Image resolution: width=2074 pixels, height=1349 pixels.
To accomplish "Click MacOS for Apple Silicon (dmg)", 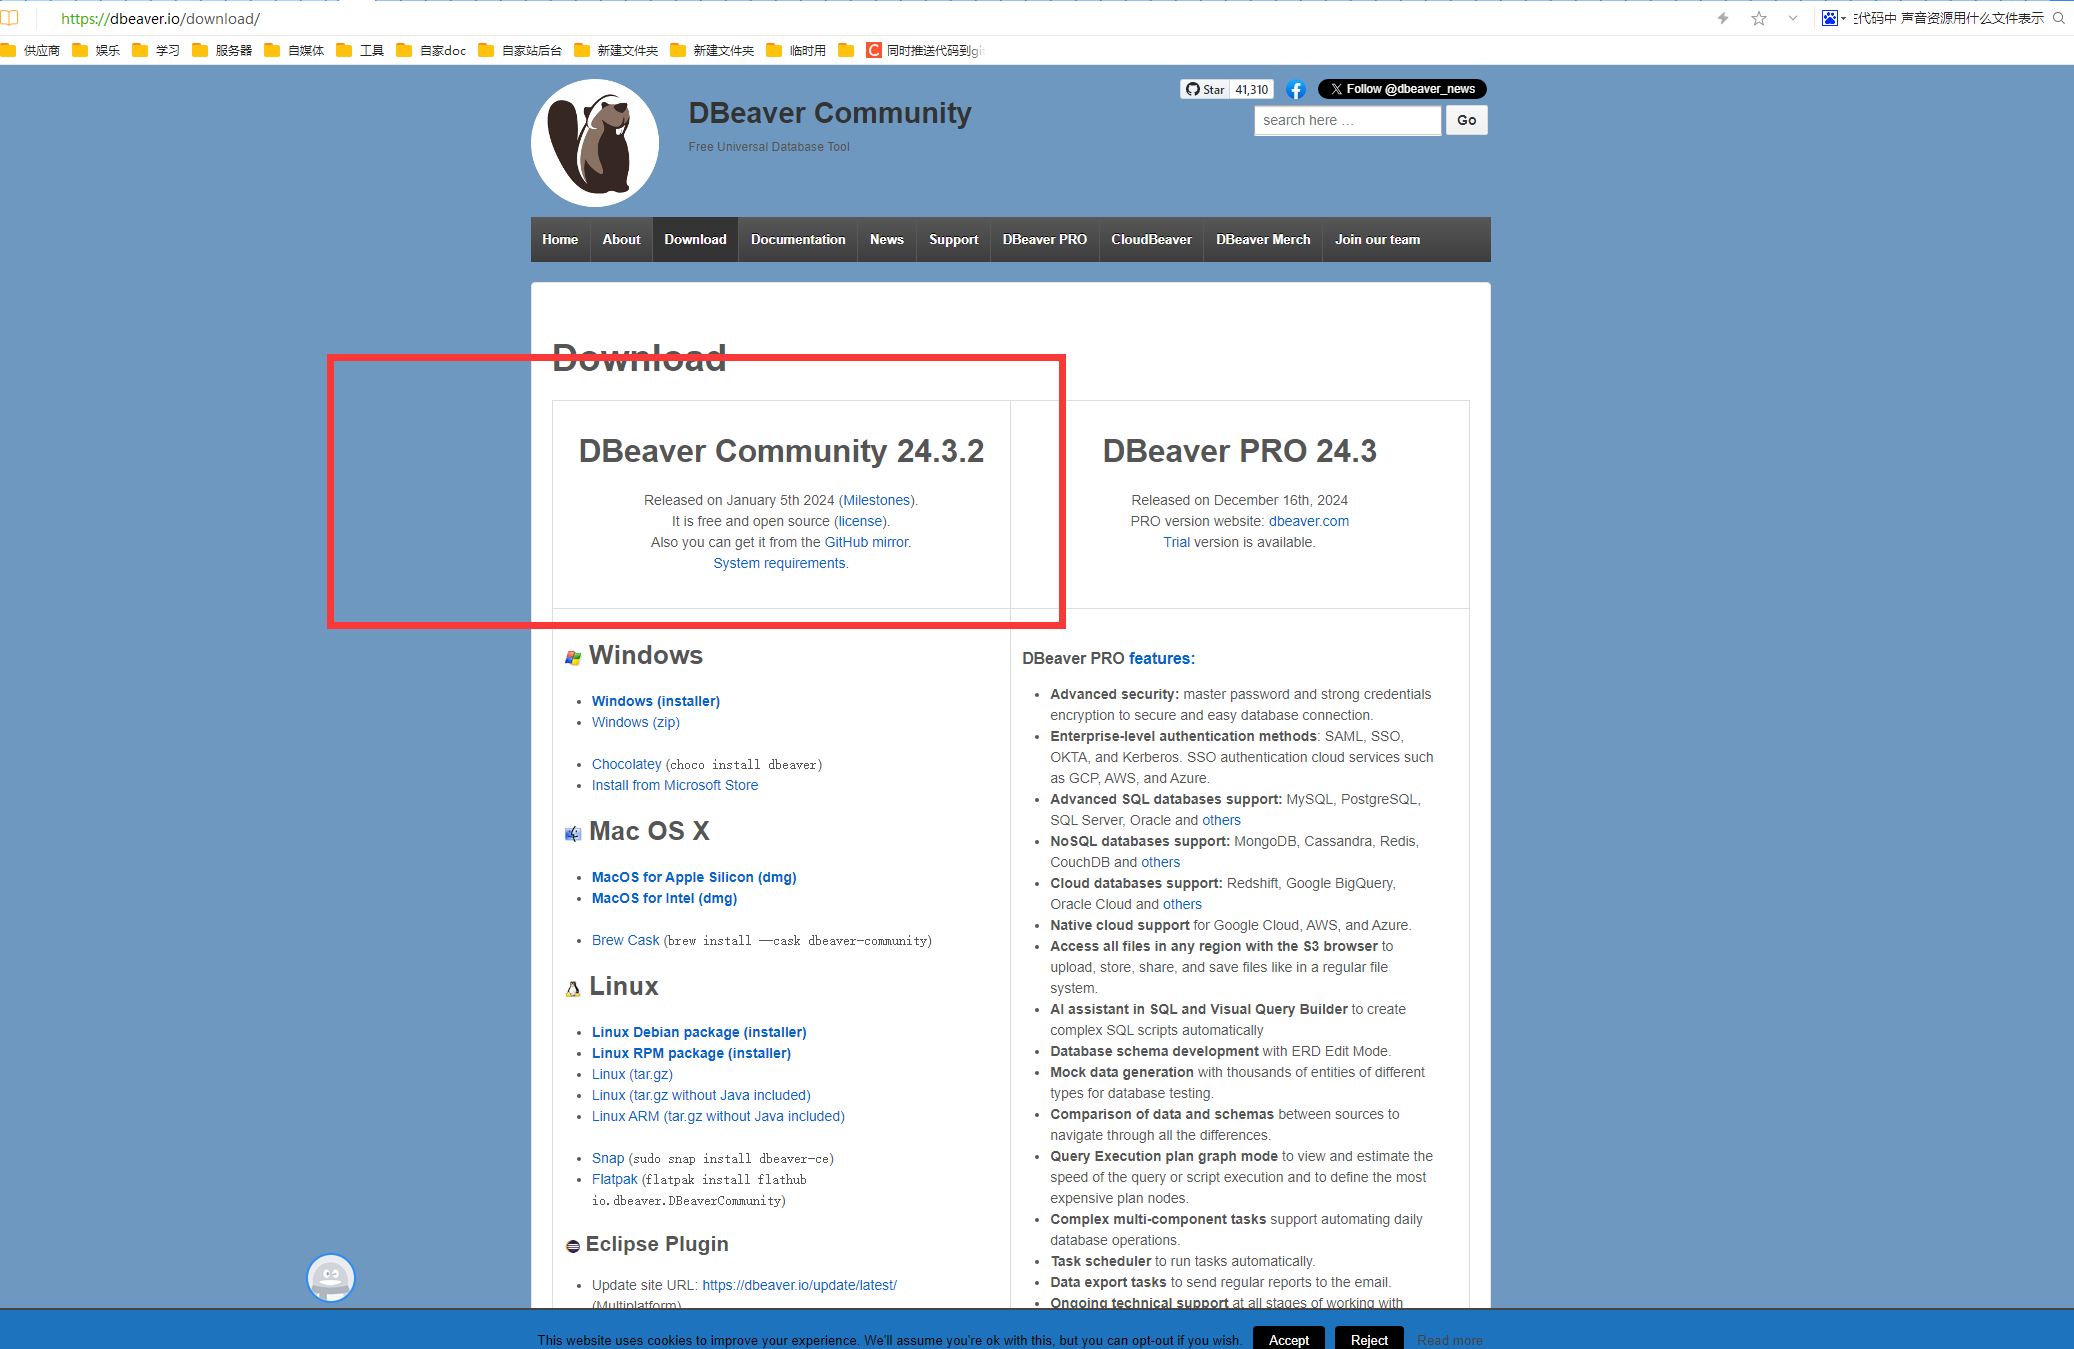I will pos(694,877).
